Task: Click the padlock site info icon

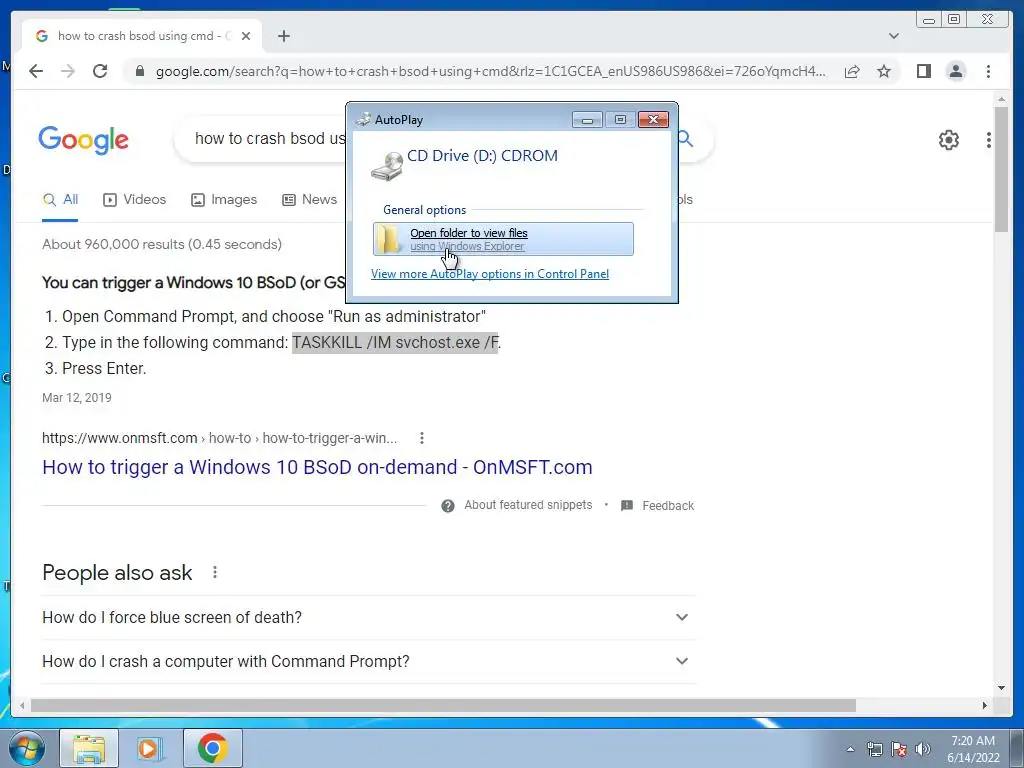Action: [139, 71]
